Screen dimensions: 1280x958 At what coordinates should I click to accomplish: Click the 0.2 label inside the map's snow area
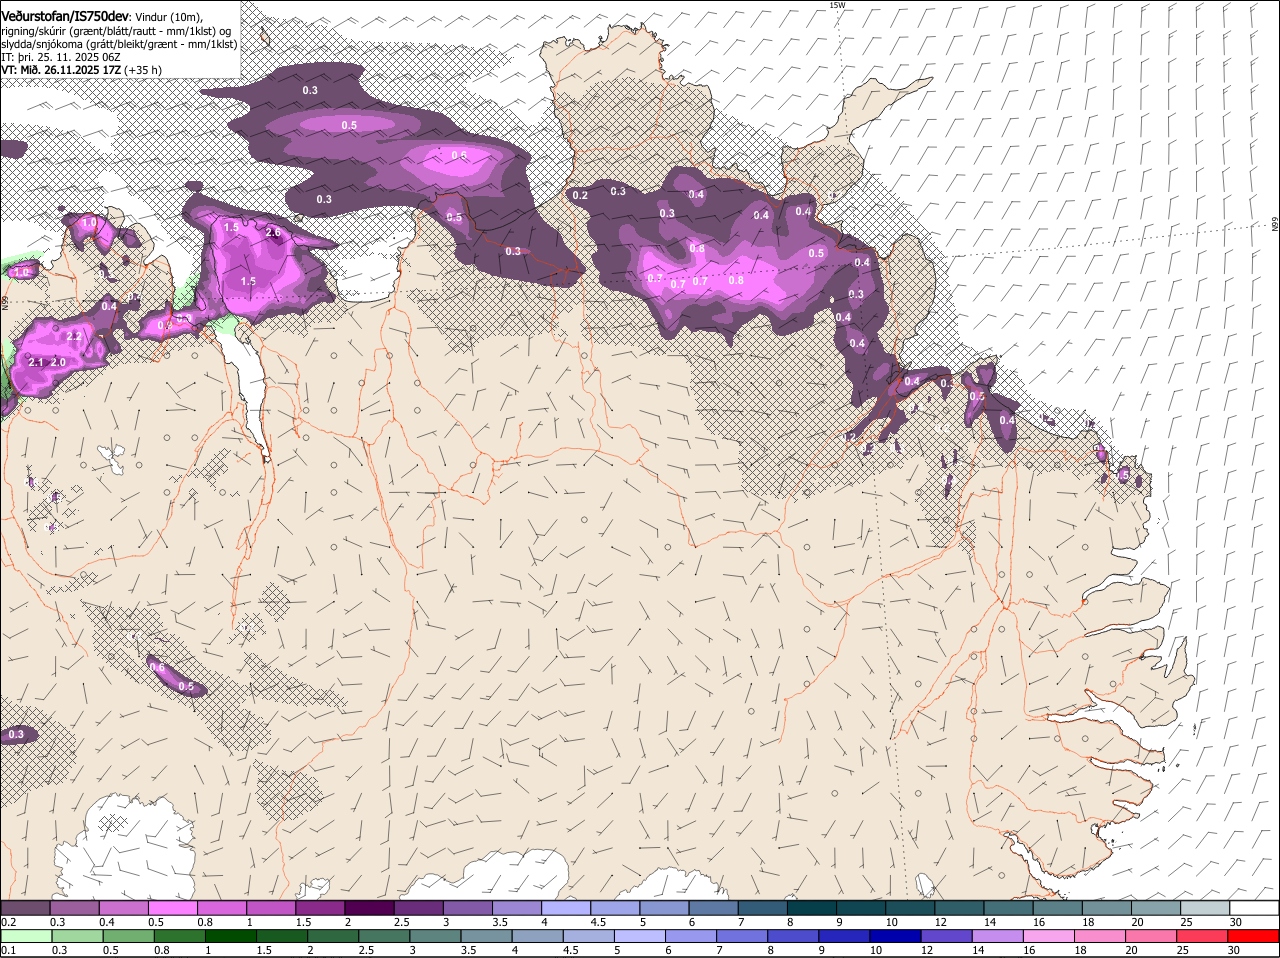[x=580, y=195]
